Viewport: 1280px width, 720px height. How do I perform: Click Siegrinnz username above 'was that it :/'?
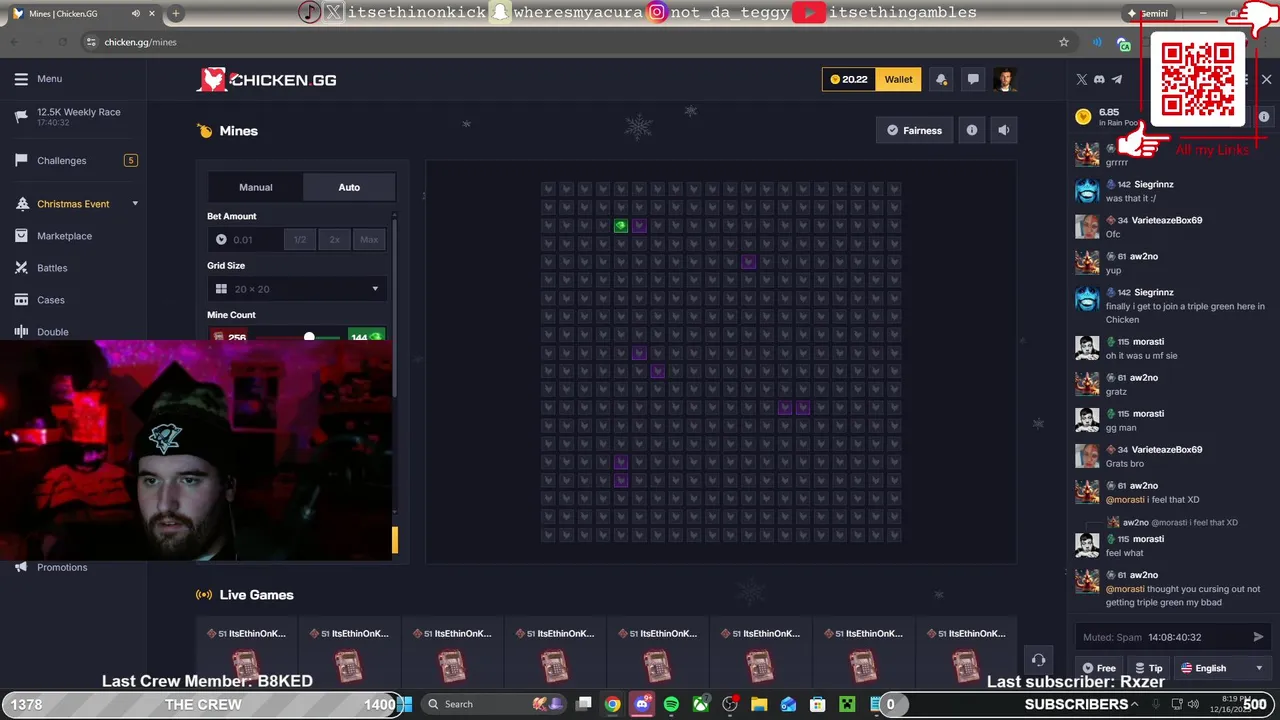tap(1154, 185)
